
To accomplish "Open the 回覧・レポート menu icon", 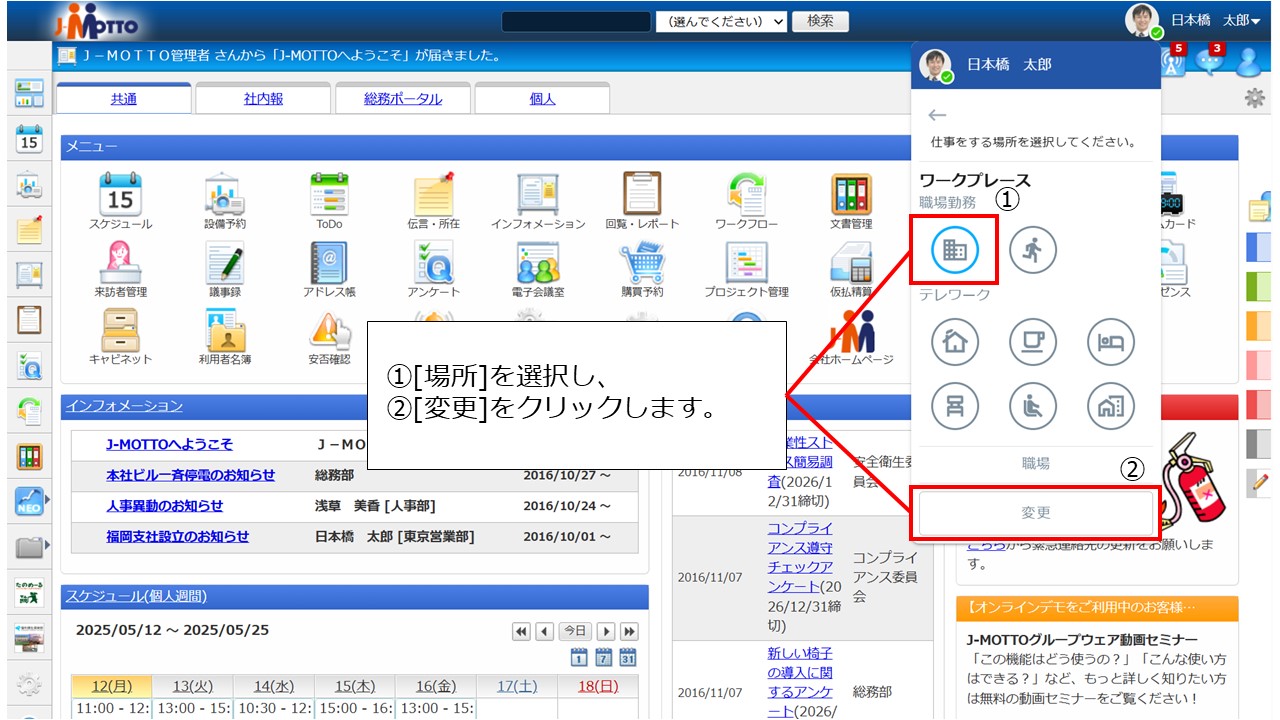I will coord(642,194).
